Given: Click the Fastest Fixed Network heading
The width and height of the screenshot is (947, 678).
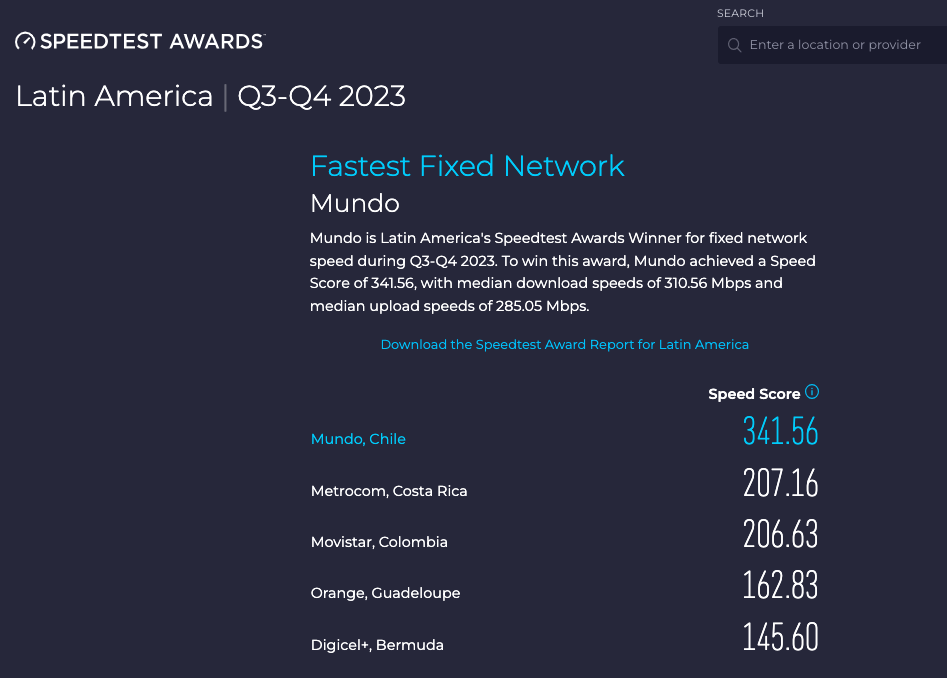Looking at the screenshot, I should coord(467,166).
